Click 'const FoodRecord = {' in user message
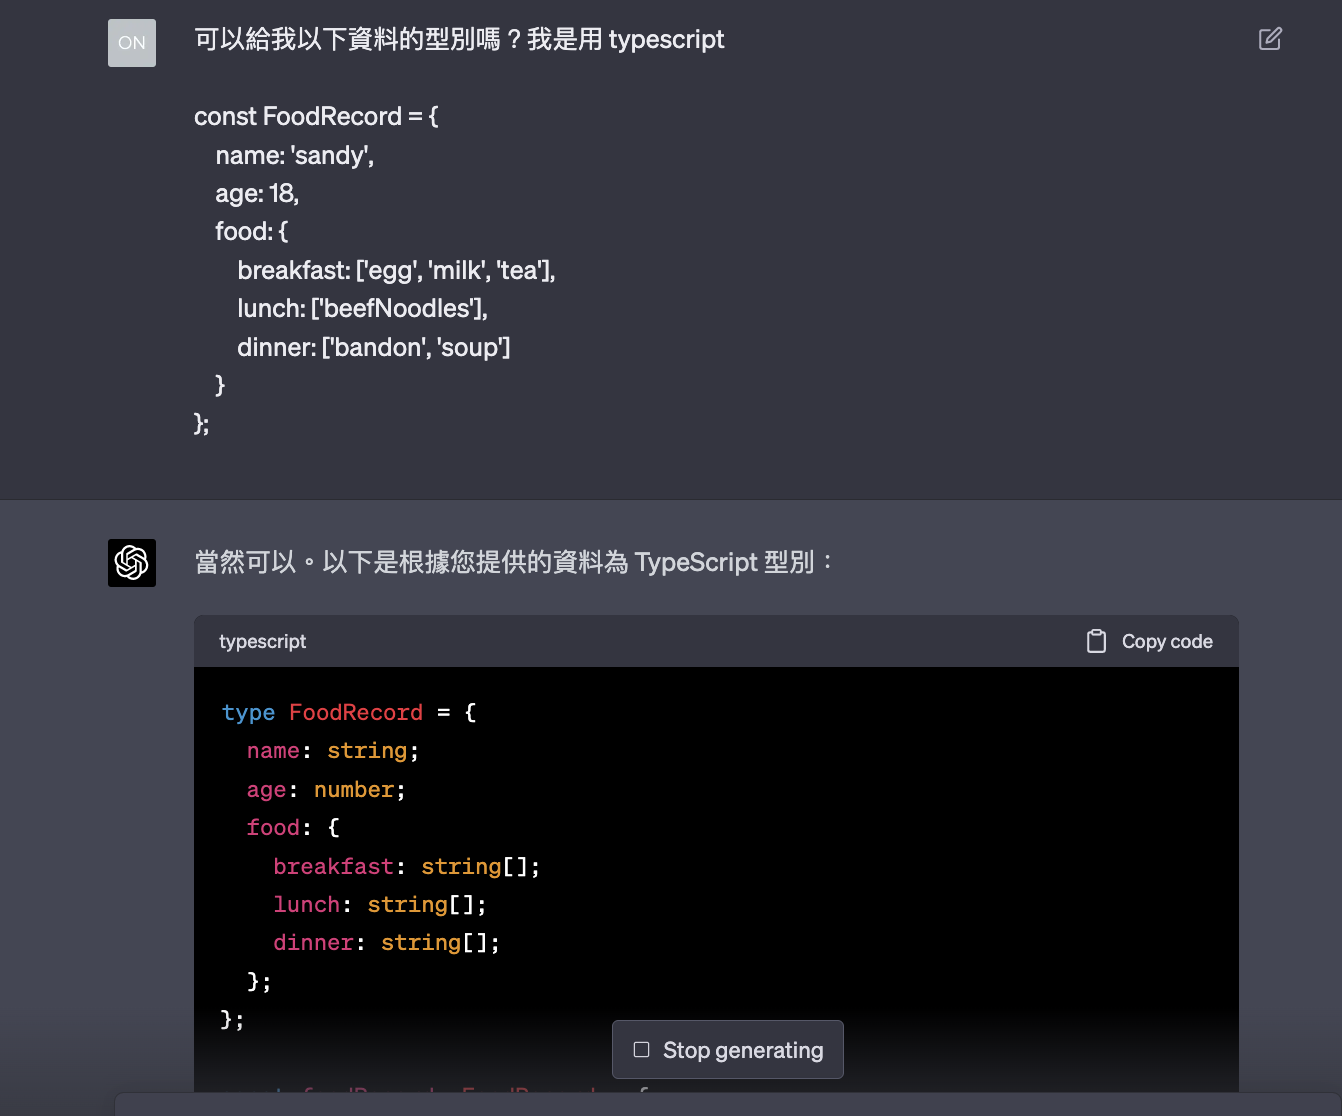The image size is (1342, 1116). [316, 117]
